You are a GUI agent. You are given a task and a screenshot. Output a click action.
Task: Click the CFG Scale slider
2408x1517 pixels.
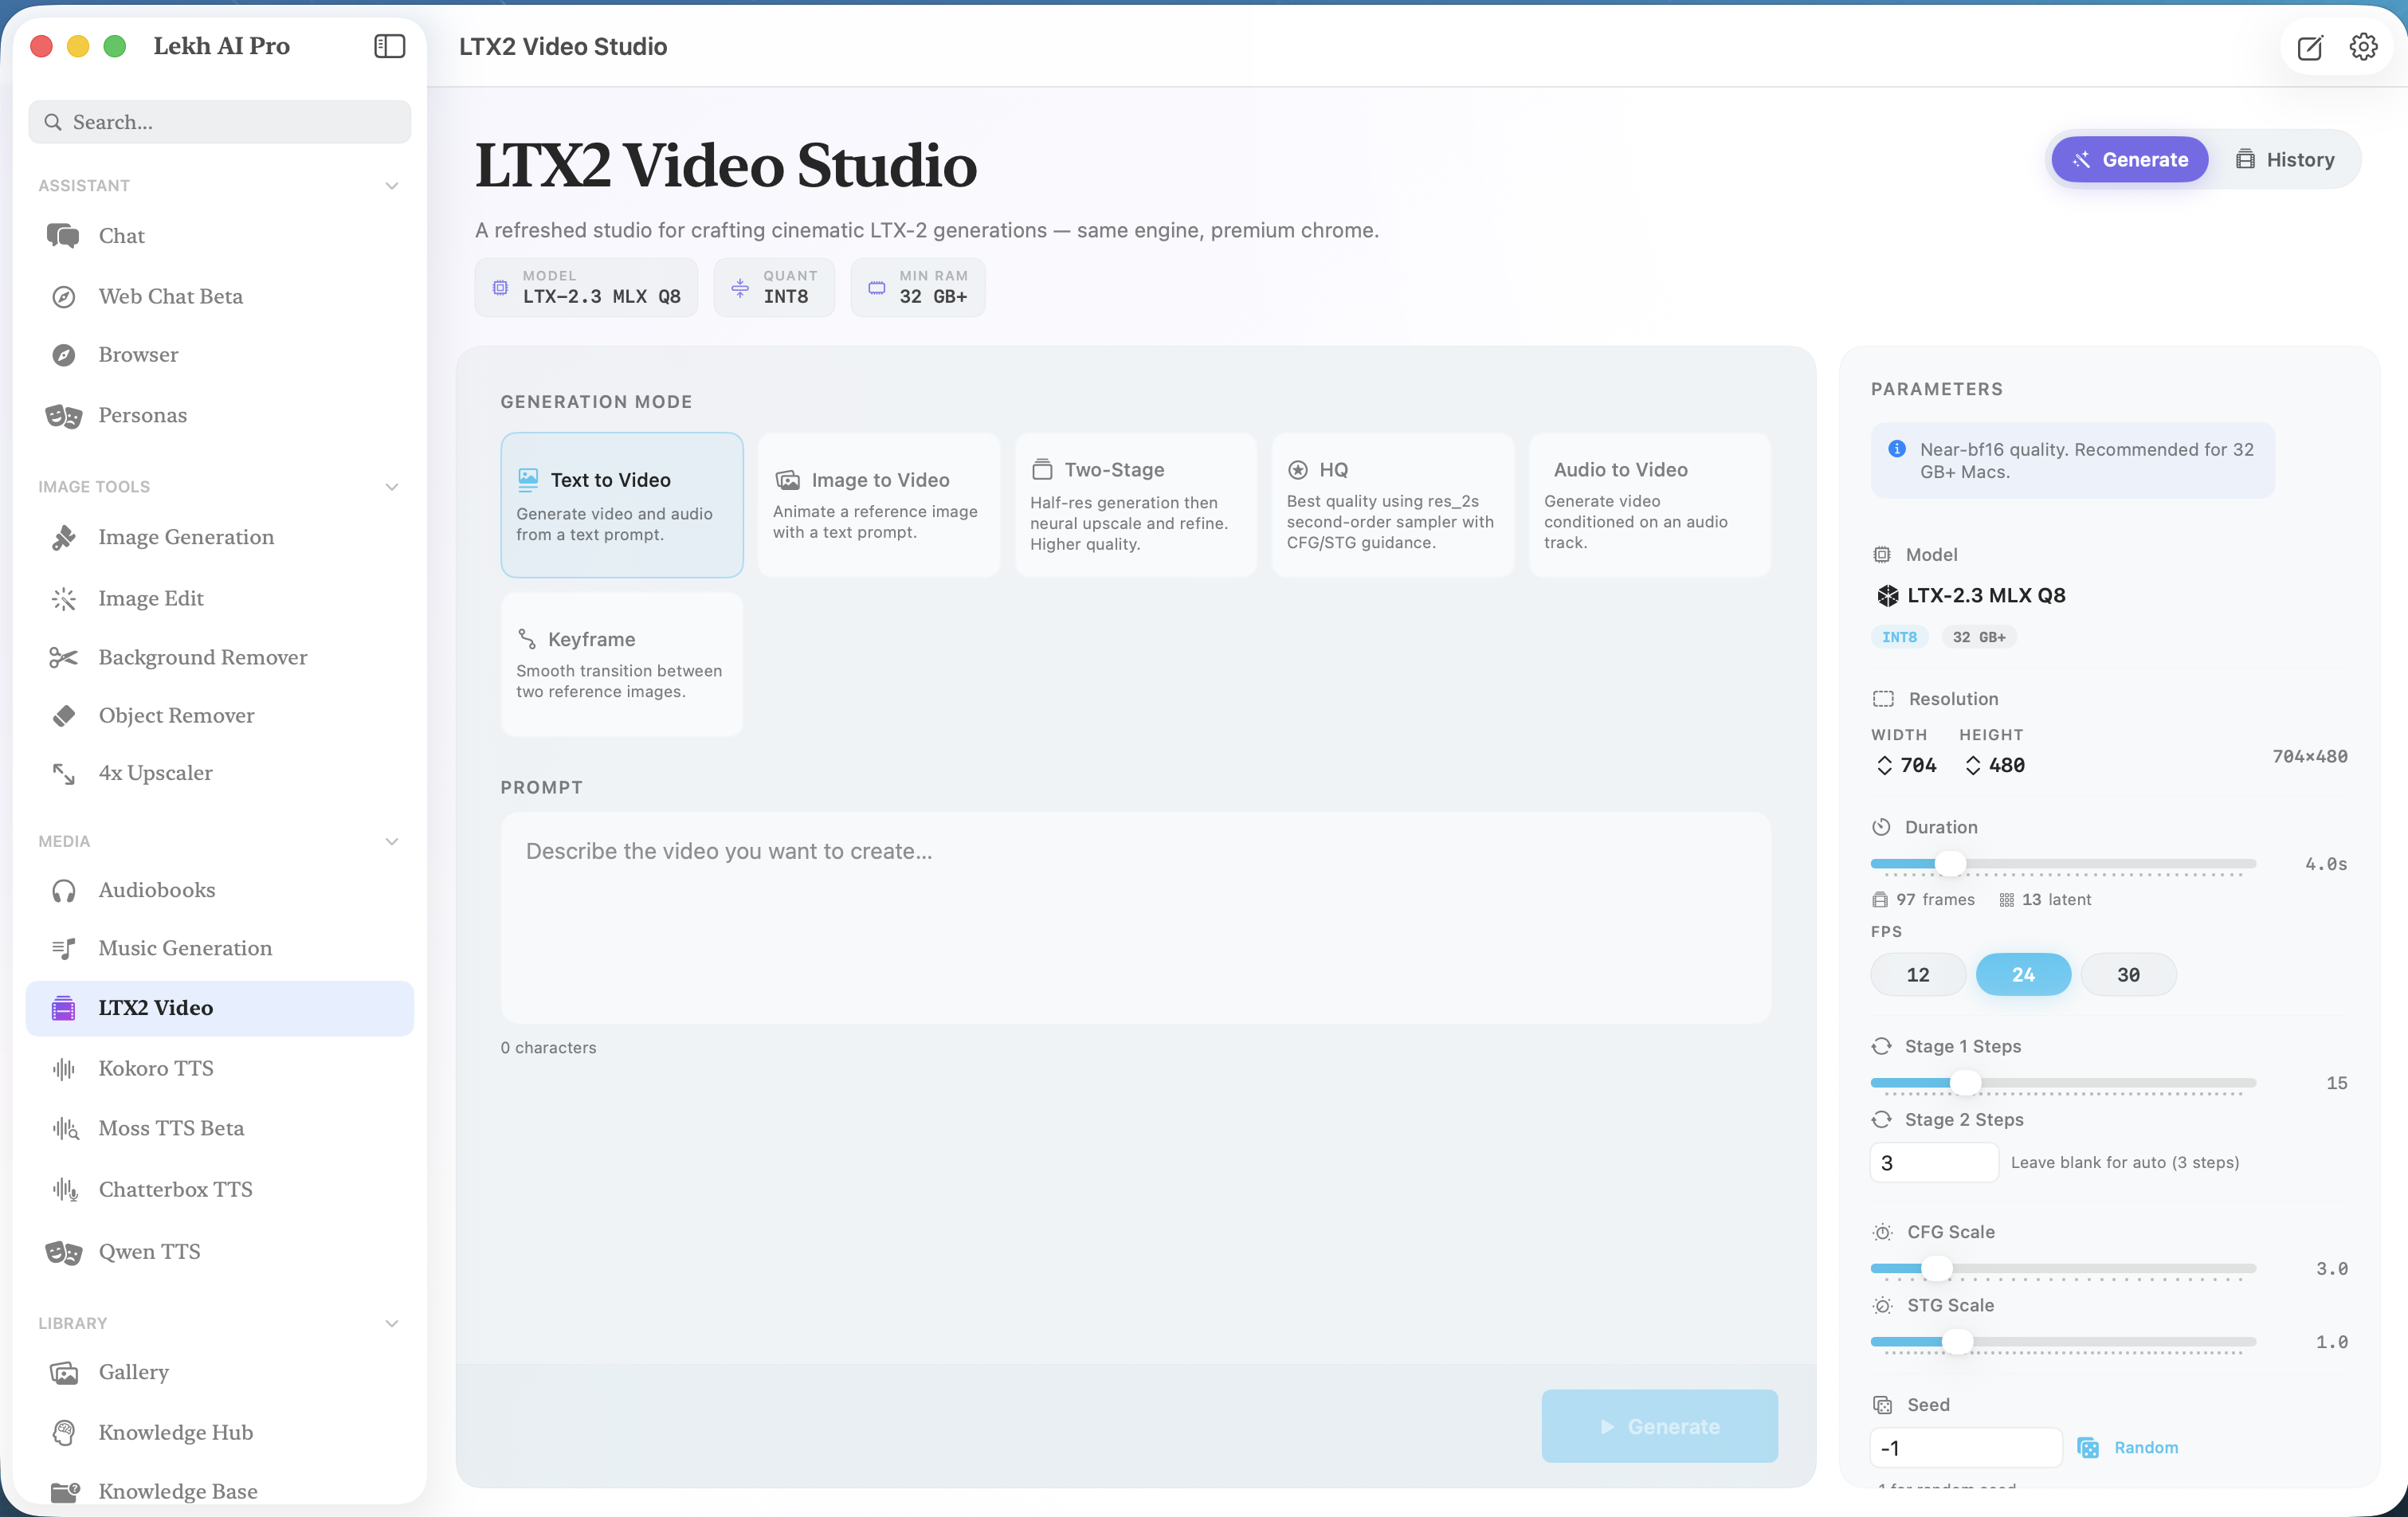2063,1269
